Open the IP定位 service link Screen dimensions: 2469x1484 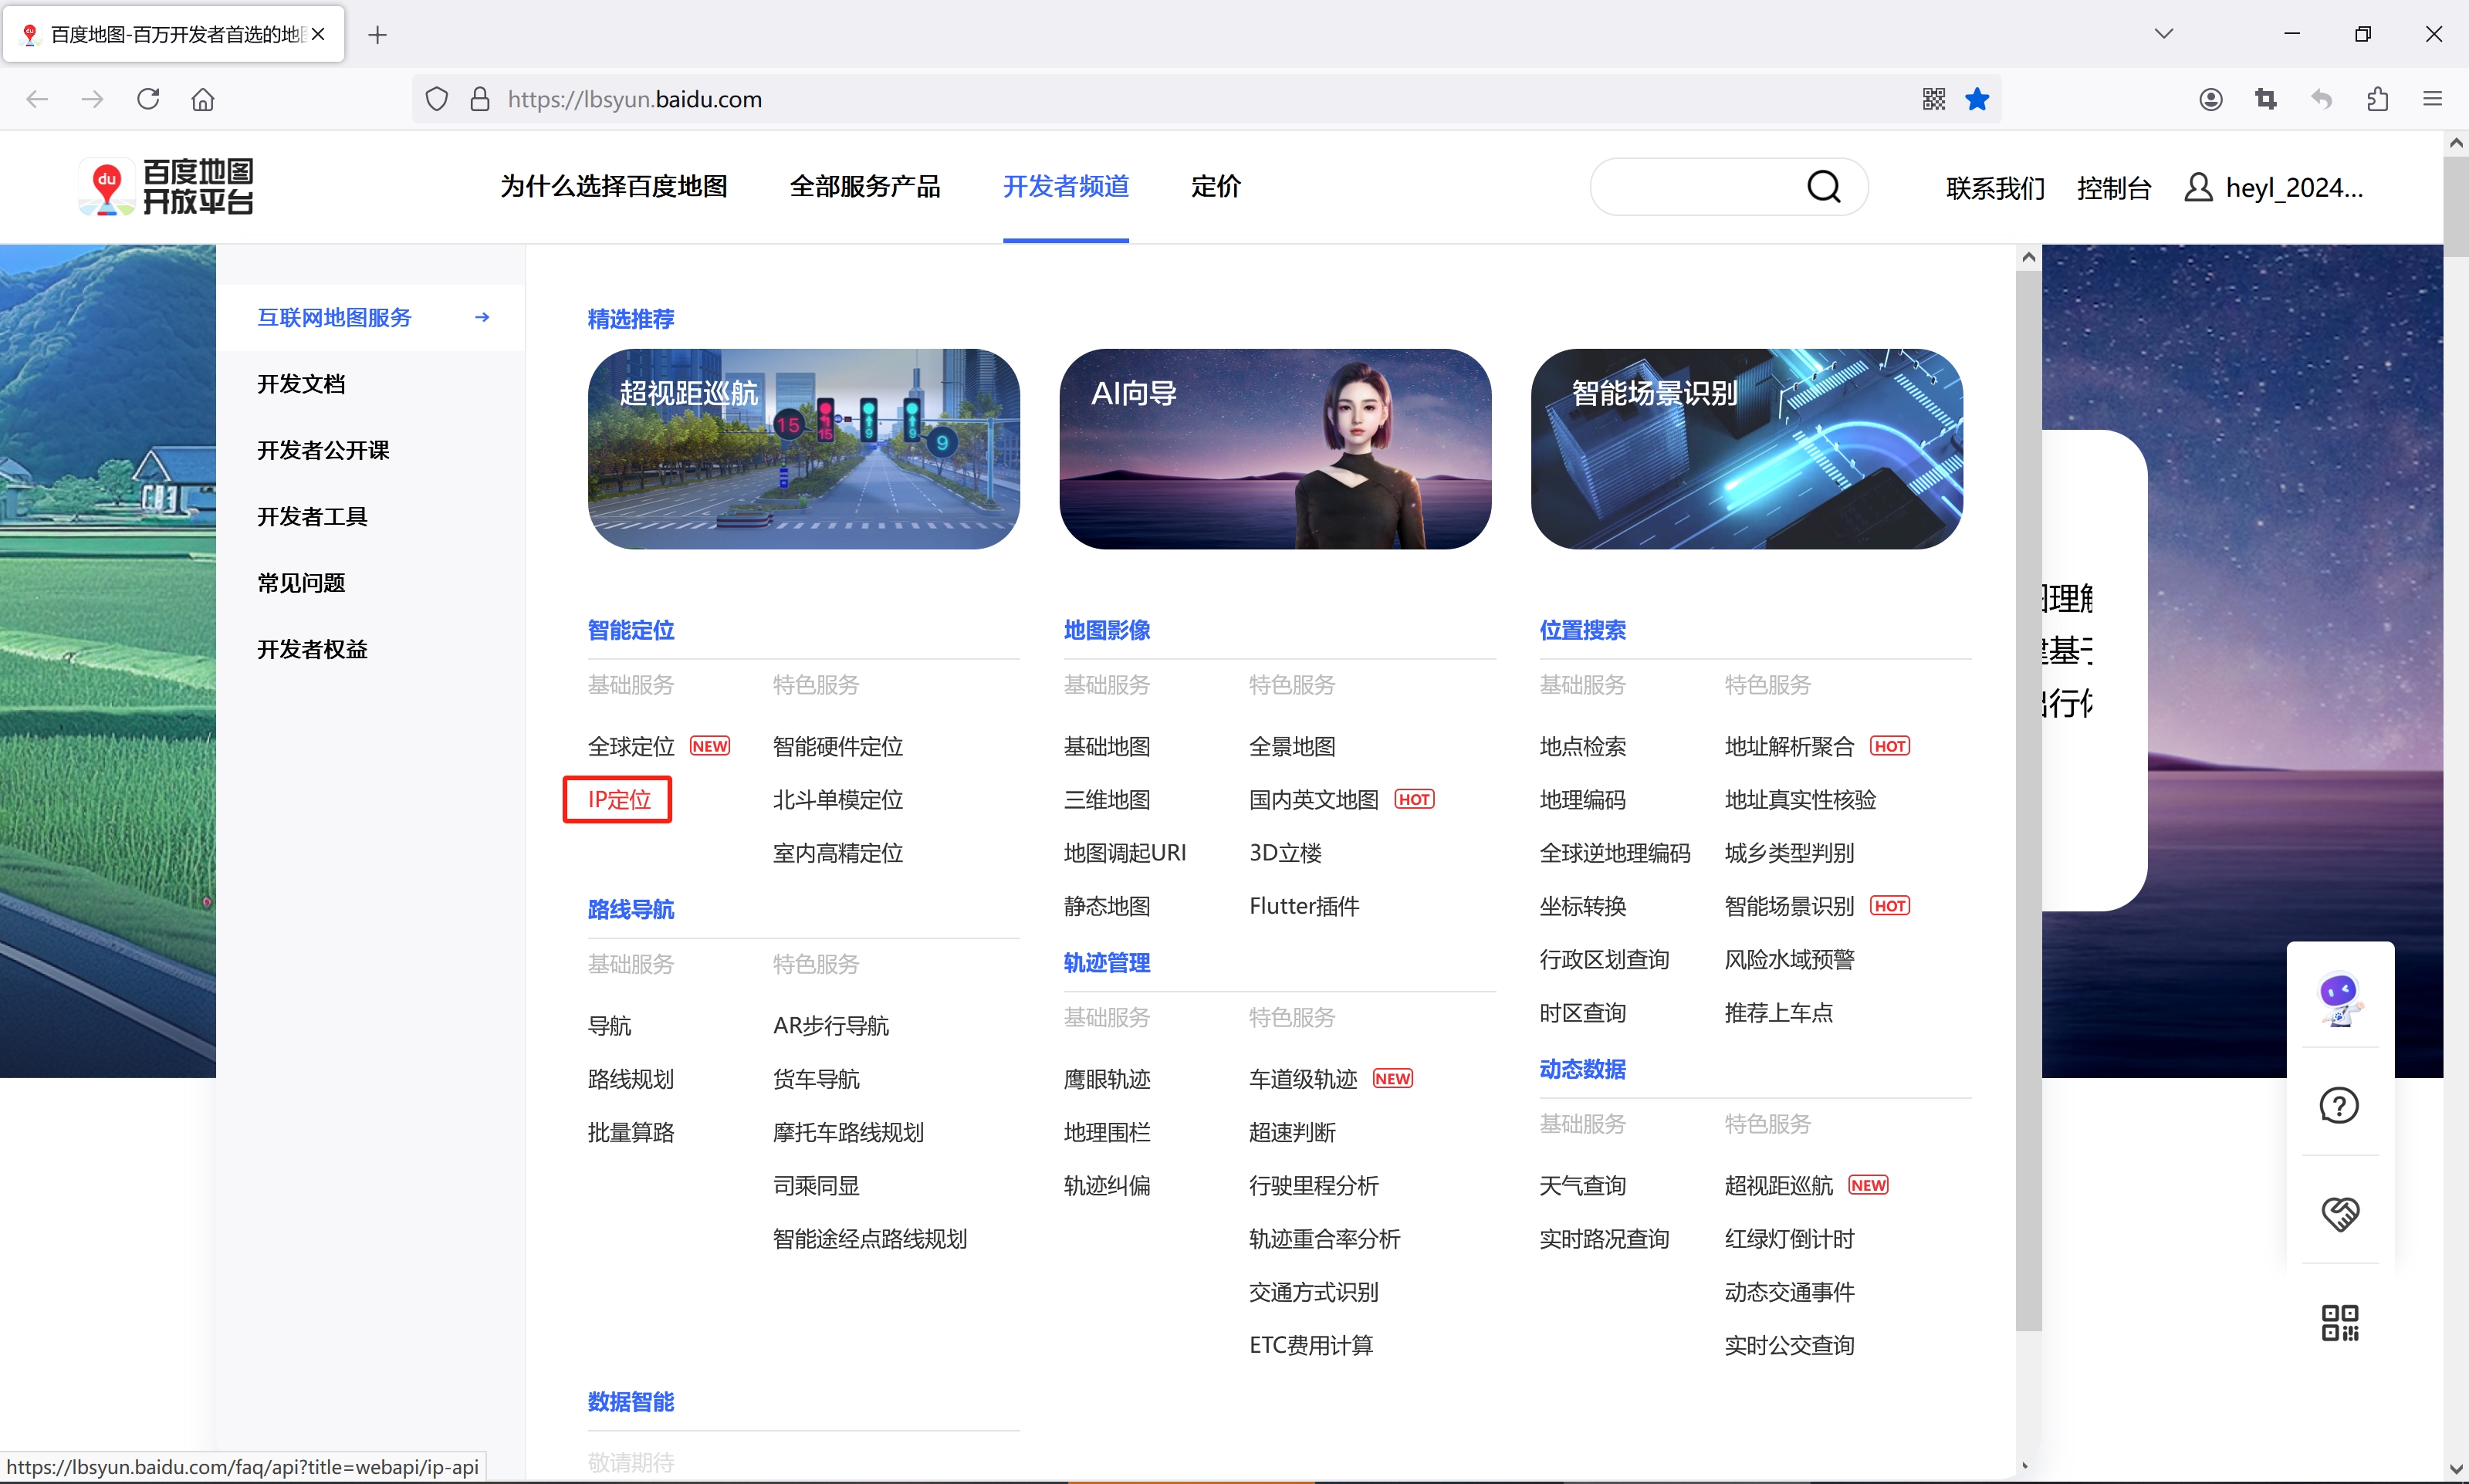coord(618,800)
